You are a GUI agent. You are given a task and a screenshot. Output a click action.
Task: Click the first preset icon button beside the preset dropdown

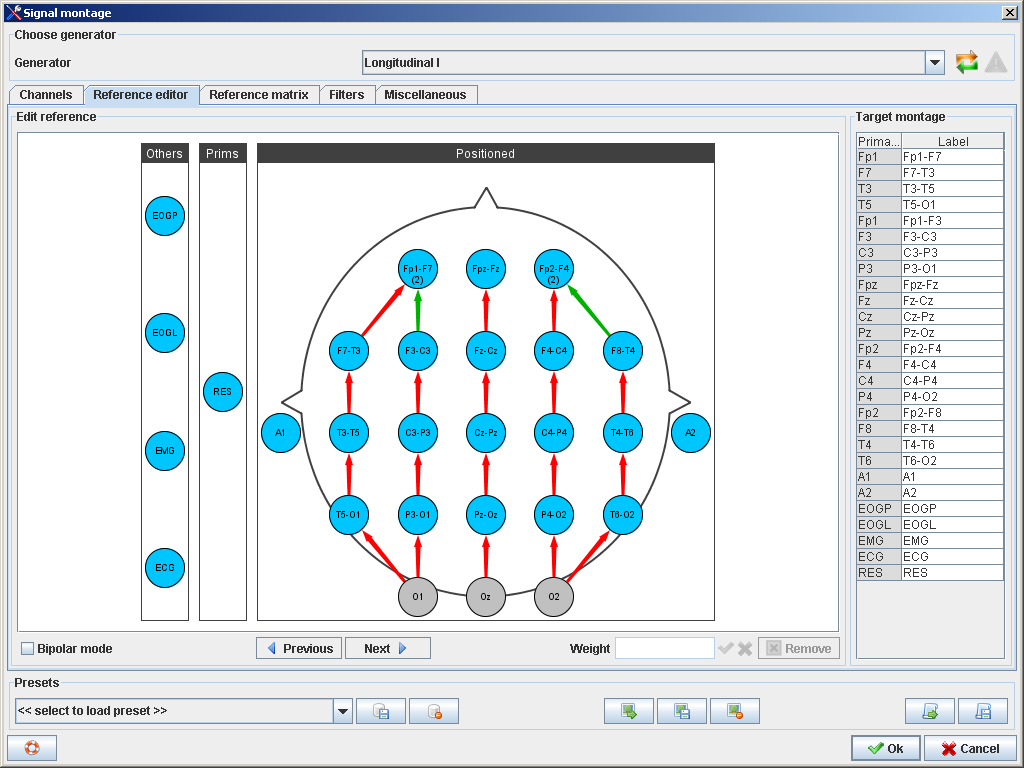[x=381, y=711]
